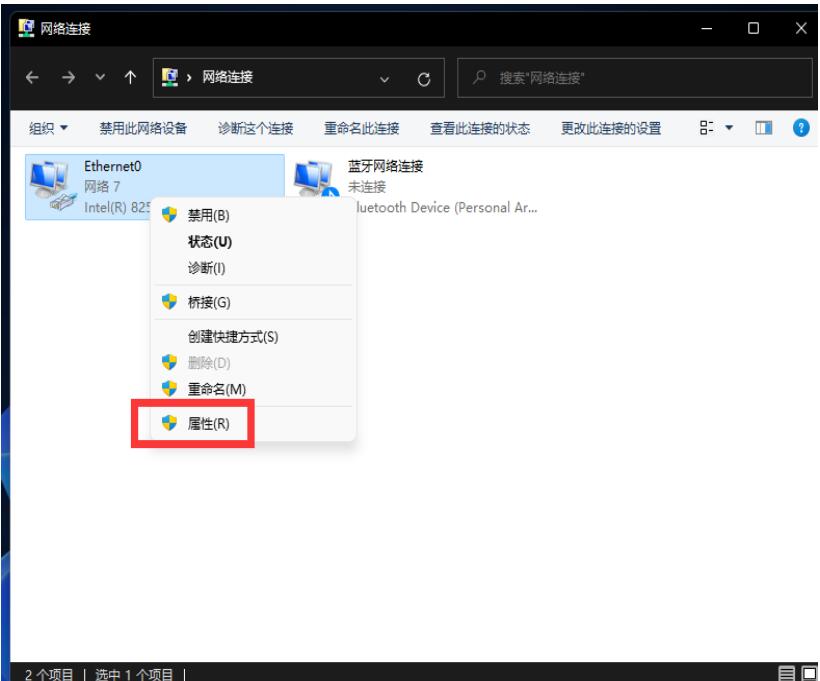
Task: Click the large icons view toggle in status bar
Action: click(807, 672)
